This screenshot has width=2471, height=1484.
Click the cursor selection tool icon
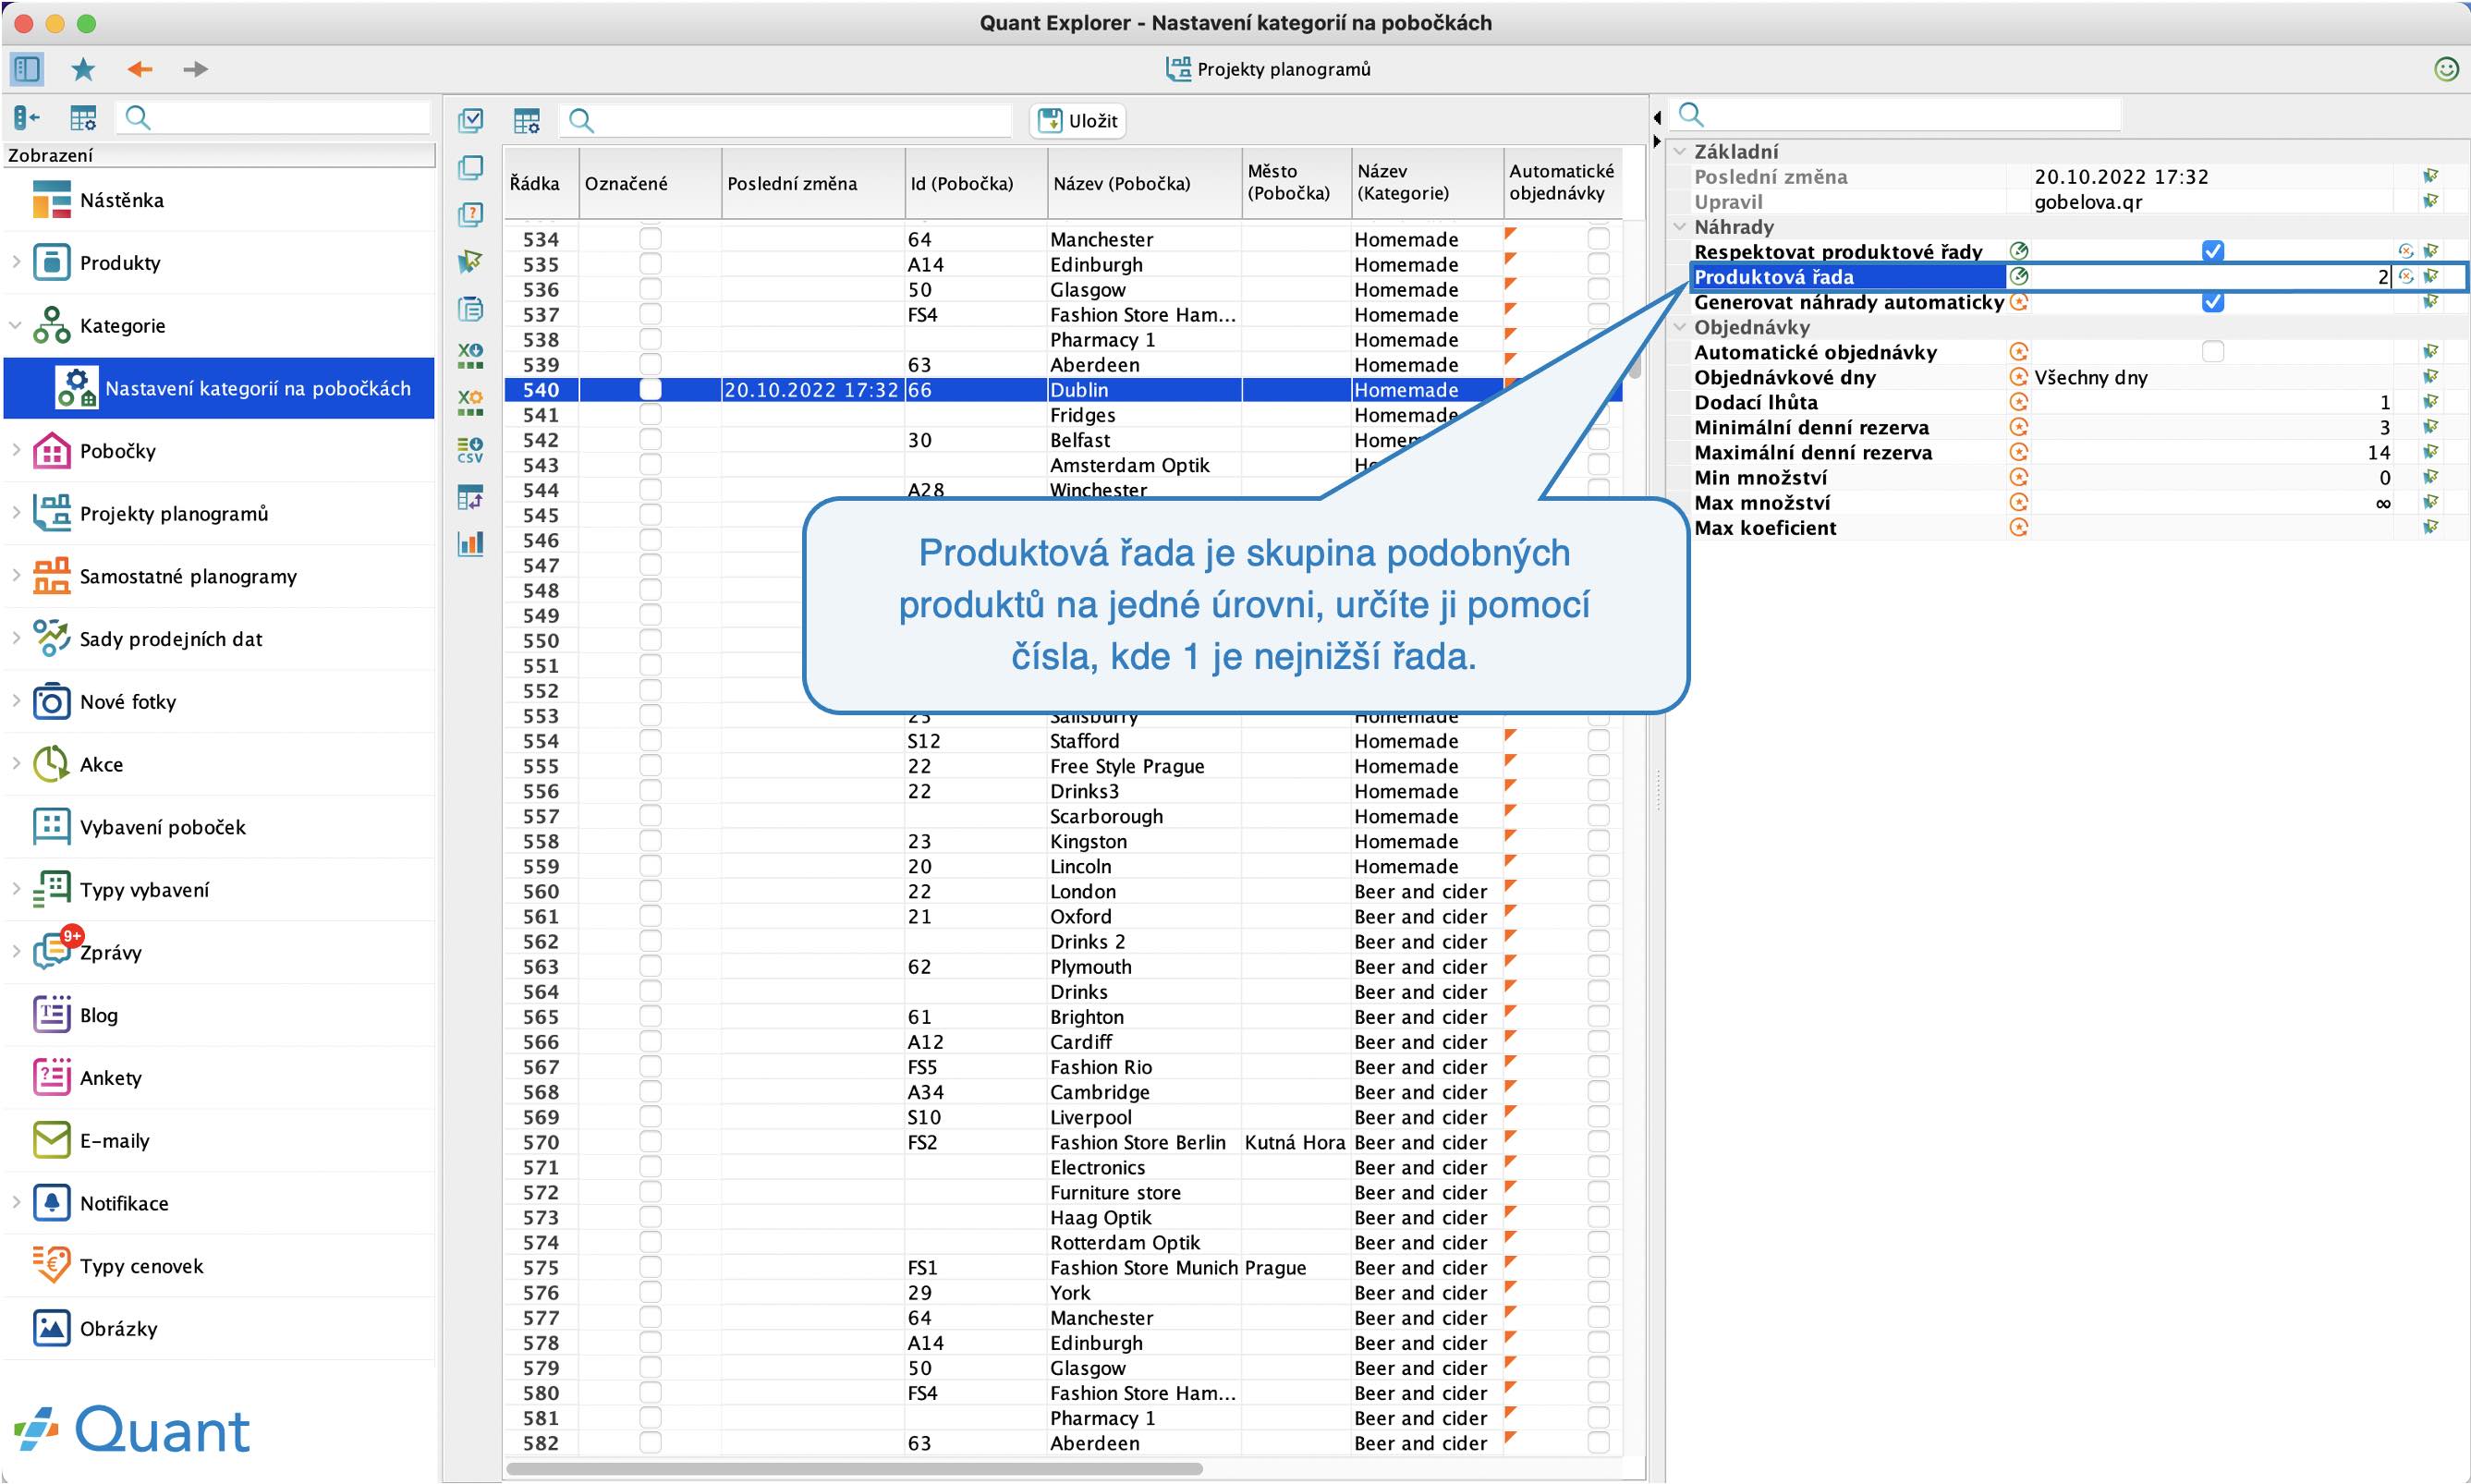tap(470, 261)
